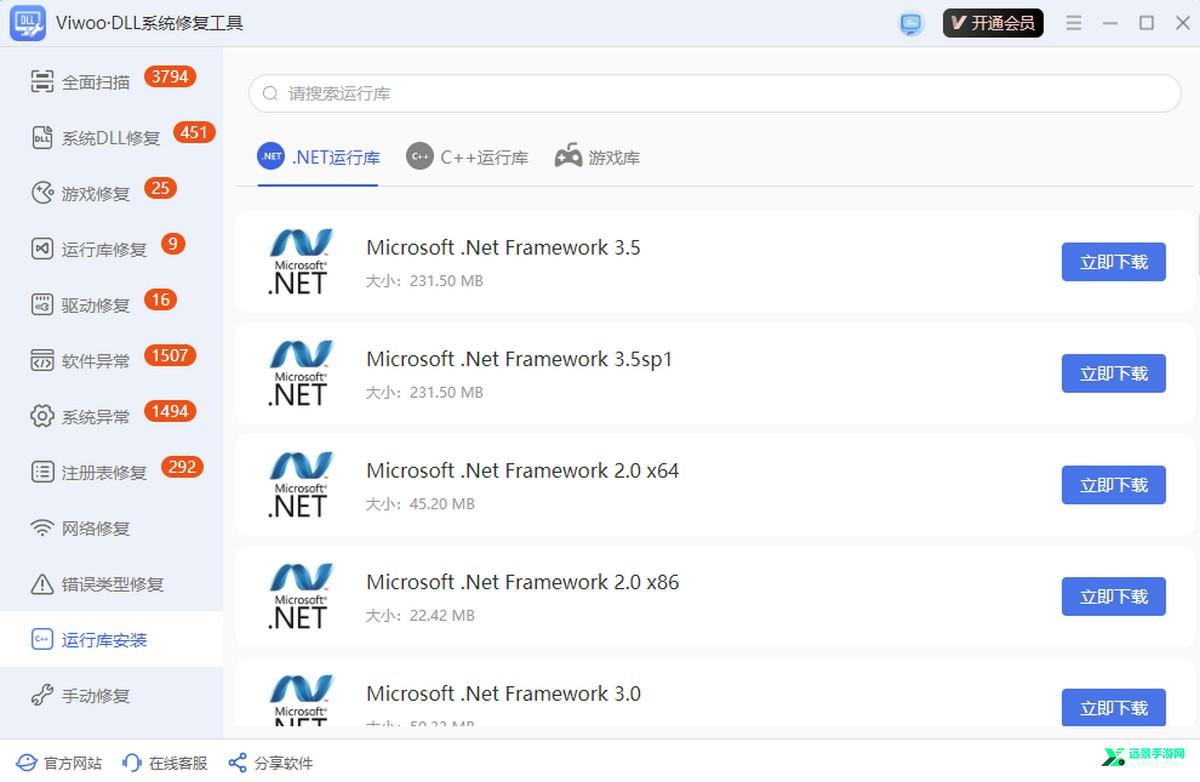Open the system exception gear icon
The image size is (1200, 782).
[42, 416]
